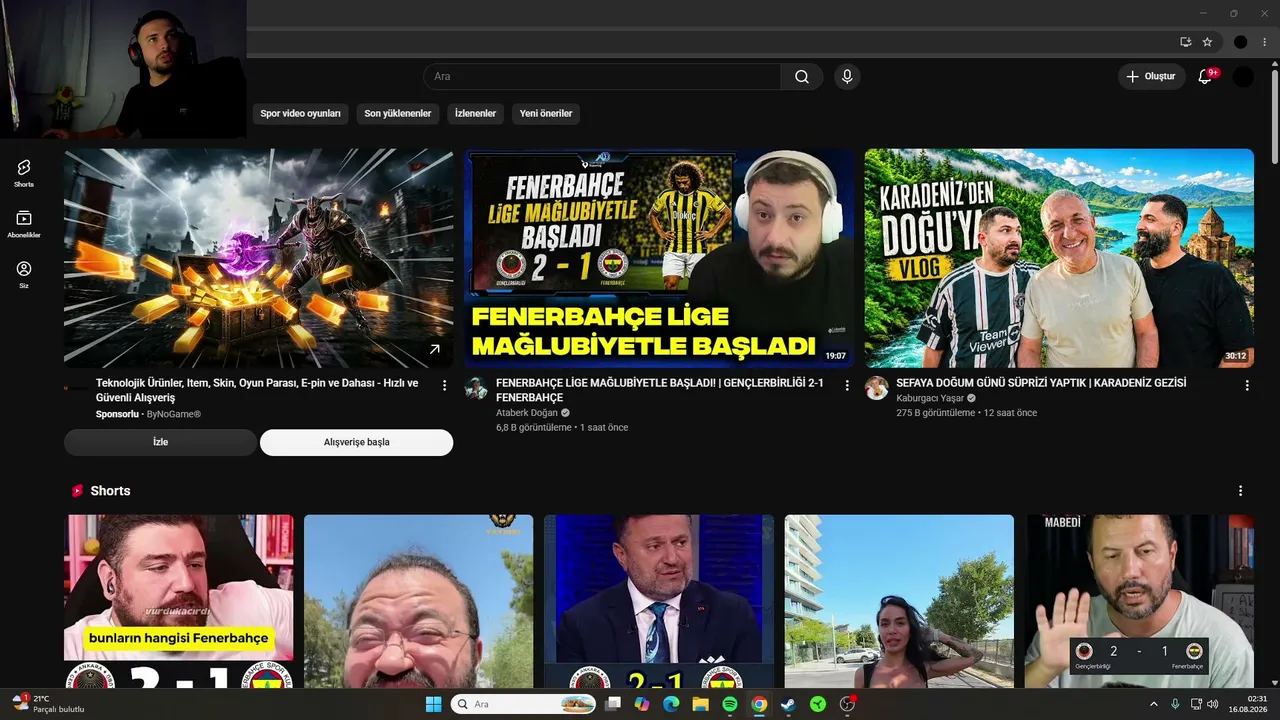Select the 'Son yüklenenler' filter chip

(398, 114)
